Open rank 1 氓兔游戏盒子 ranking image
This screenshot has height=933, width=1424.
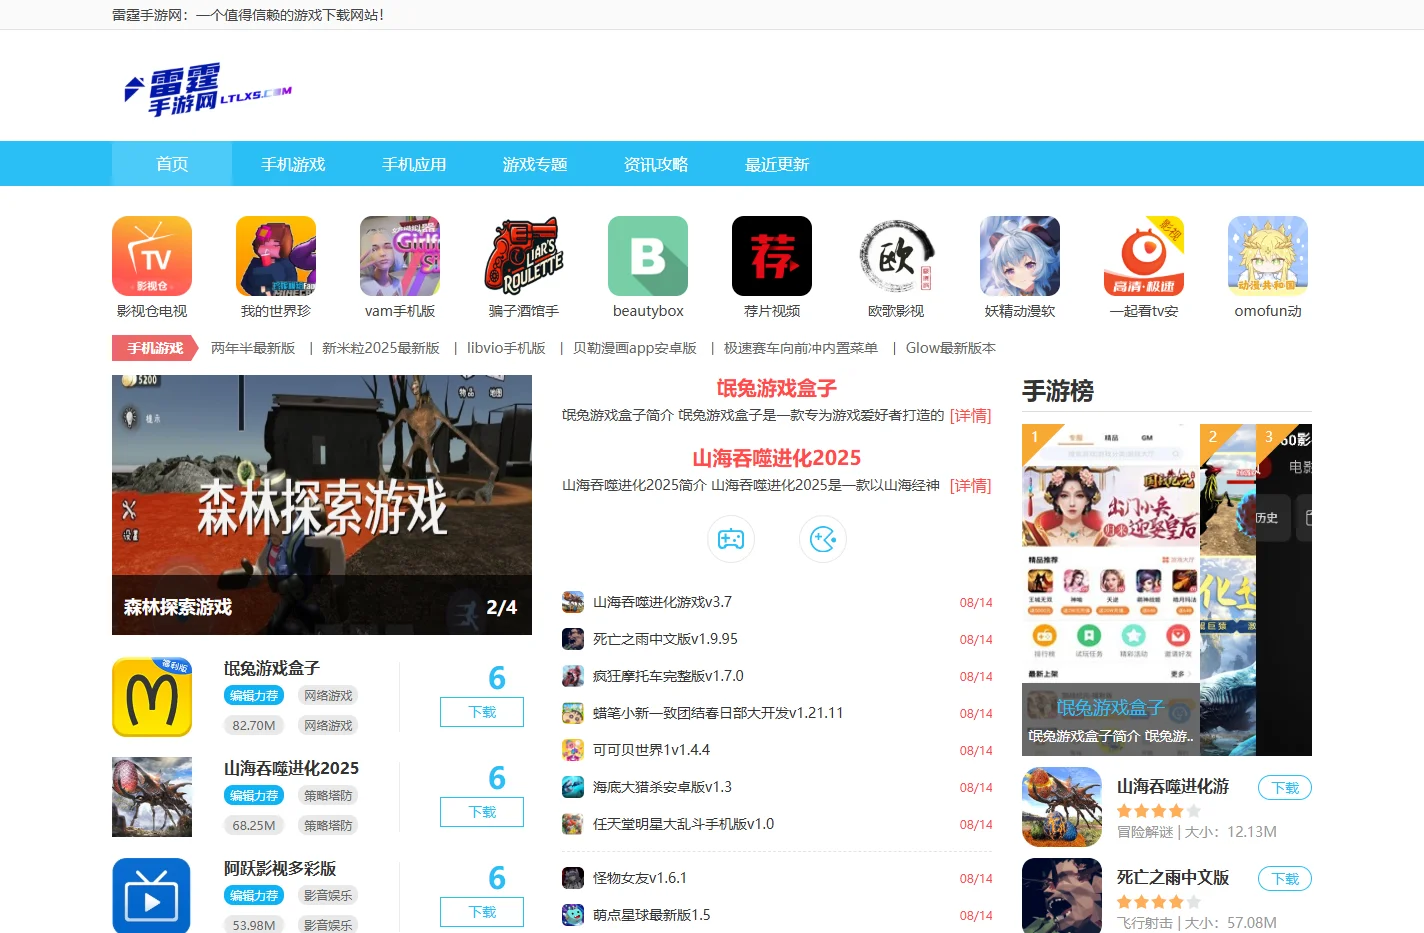[x=1111, y=590]
